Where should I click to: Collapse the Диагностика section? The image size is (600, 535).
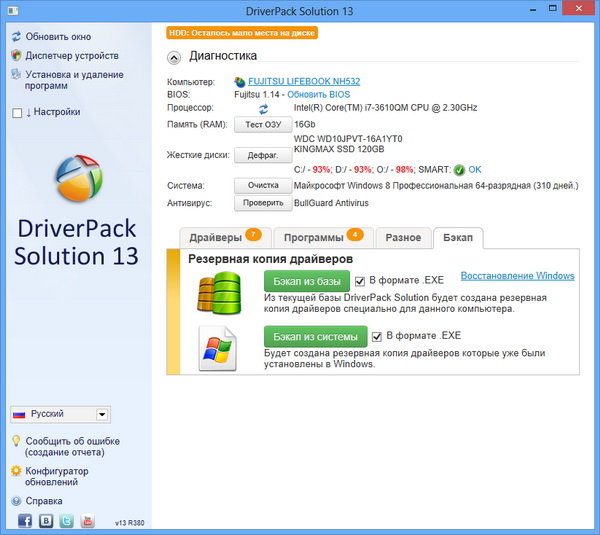[x=175, y=57]
